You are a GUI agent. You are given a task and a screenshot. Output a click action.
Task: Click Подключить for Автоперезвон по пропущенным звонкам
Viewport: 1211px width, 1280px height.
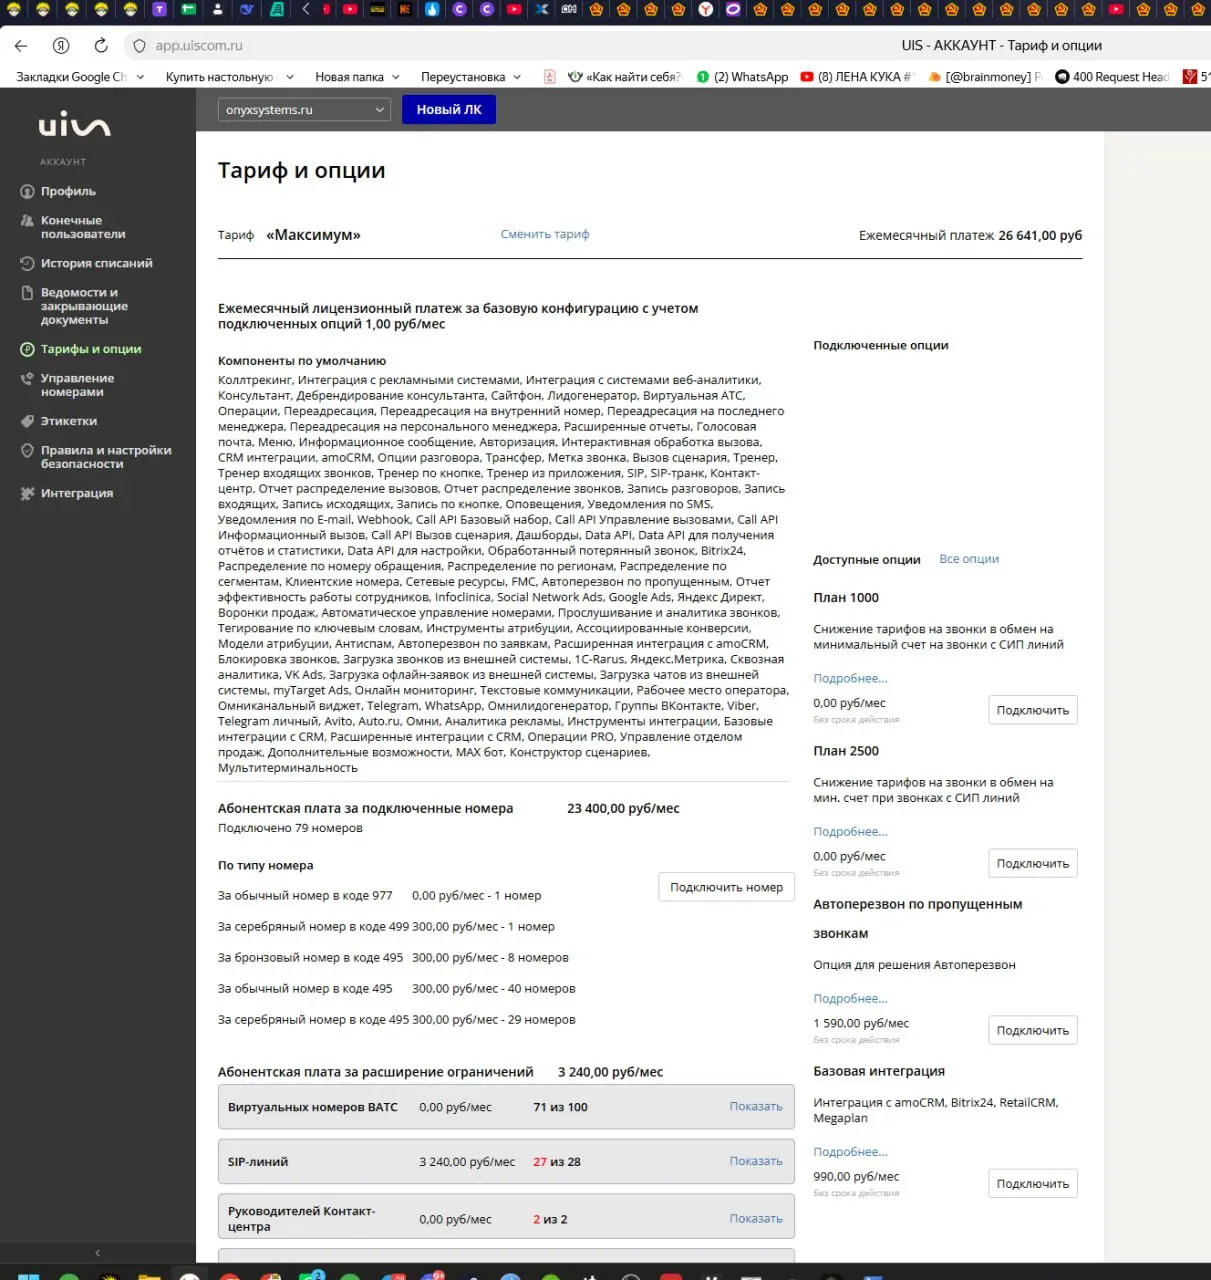pos(1033,1030)
